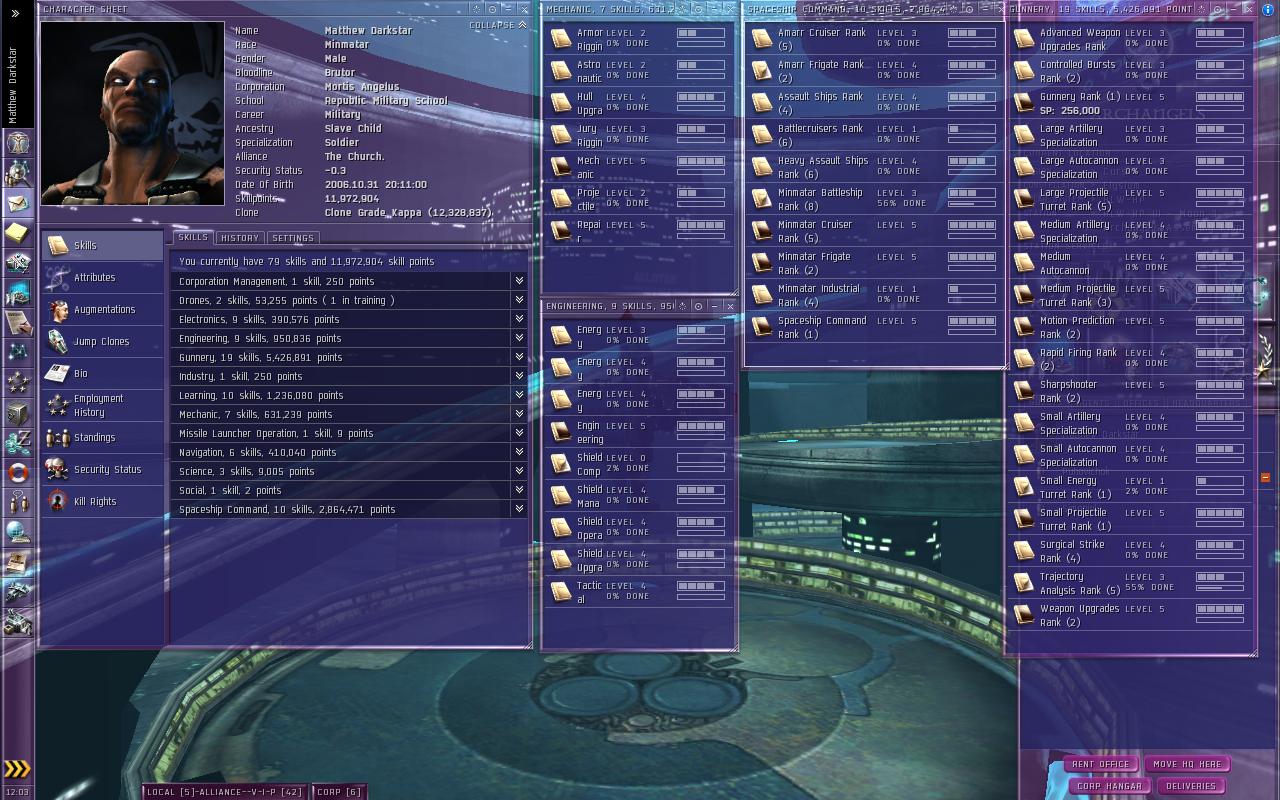Click the book icon beside Controlled Bursts

(1024, 71)
